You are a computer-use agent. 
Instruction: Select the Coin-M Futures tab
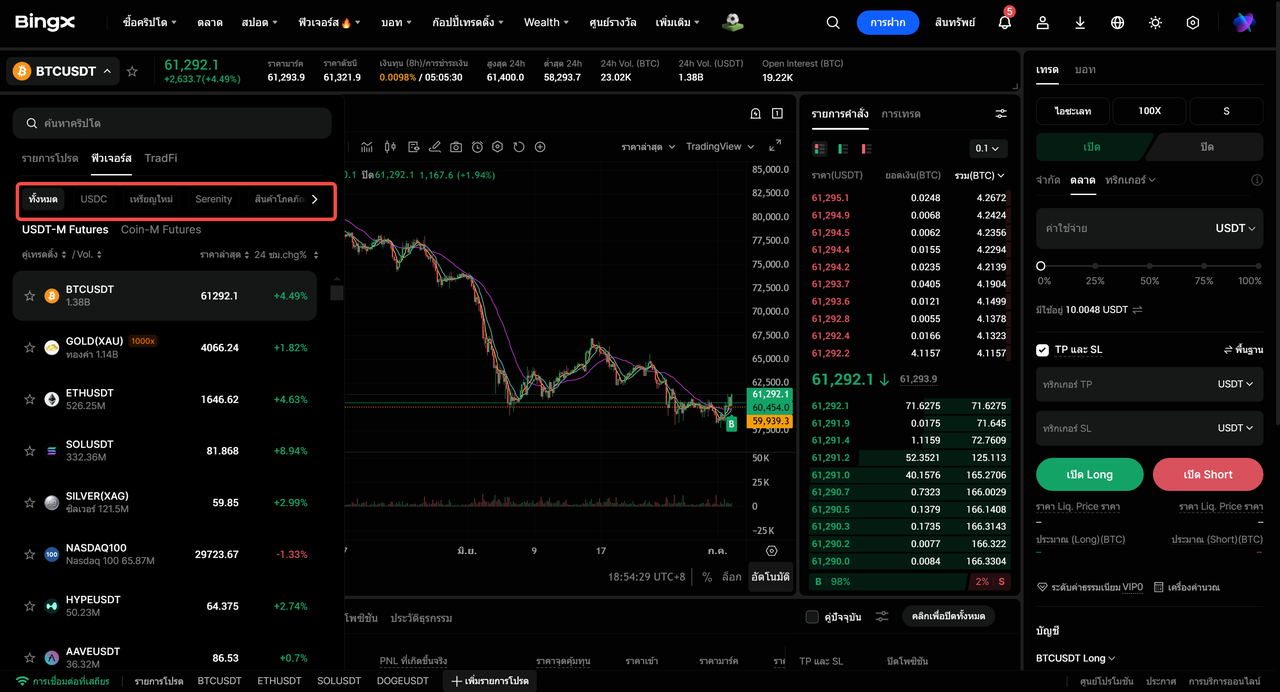tap(161, 229)
